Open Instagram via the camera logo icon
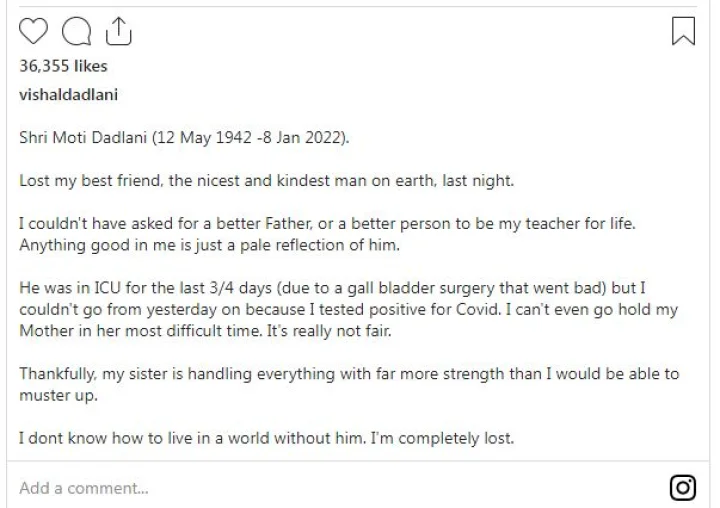 (x=683, y=487)
